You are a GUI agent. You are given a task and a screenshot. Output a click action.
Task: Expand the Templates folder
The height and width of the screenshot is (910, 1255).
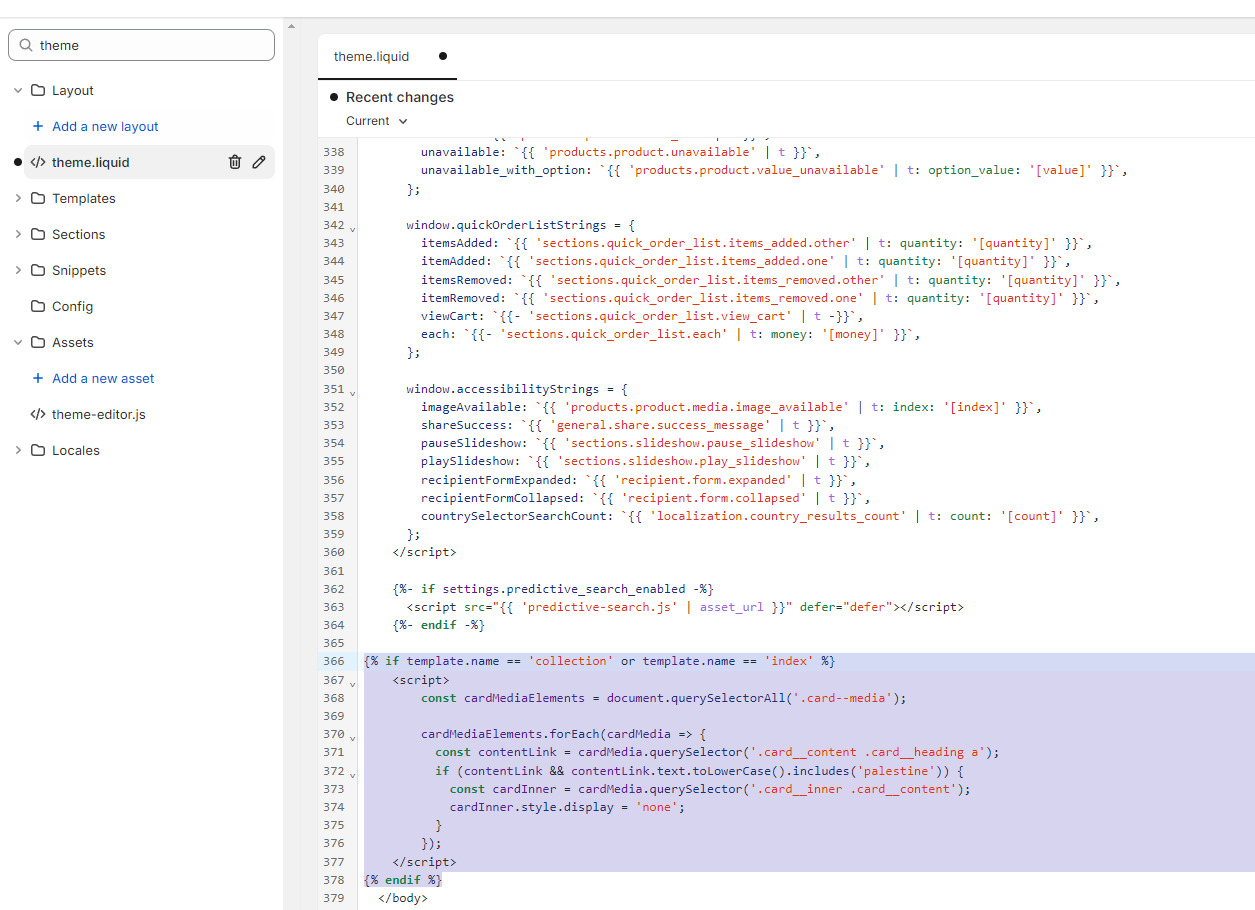18,198
